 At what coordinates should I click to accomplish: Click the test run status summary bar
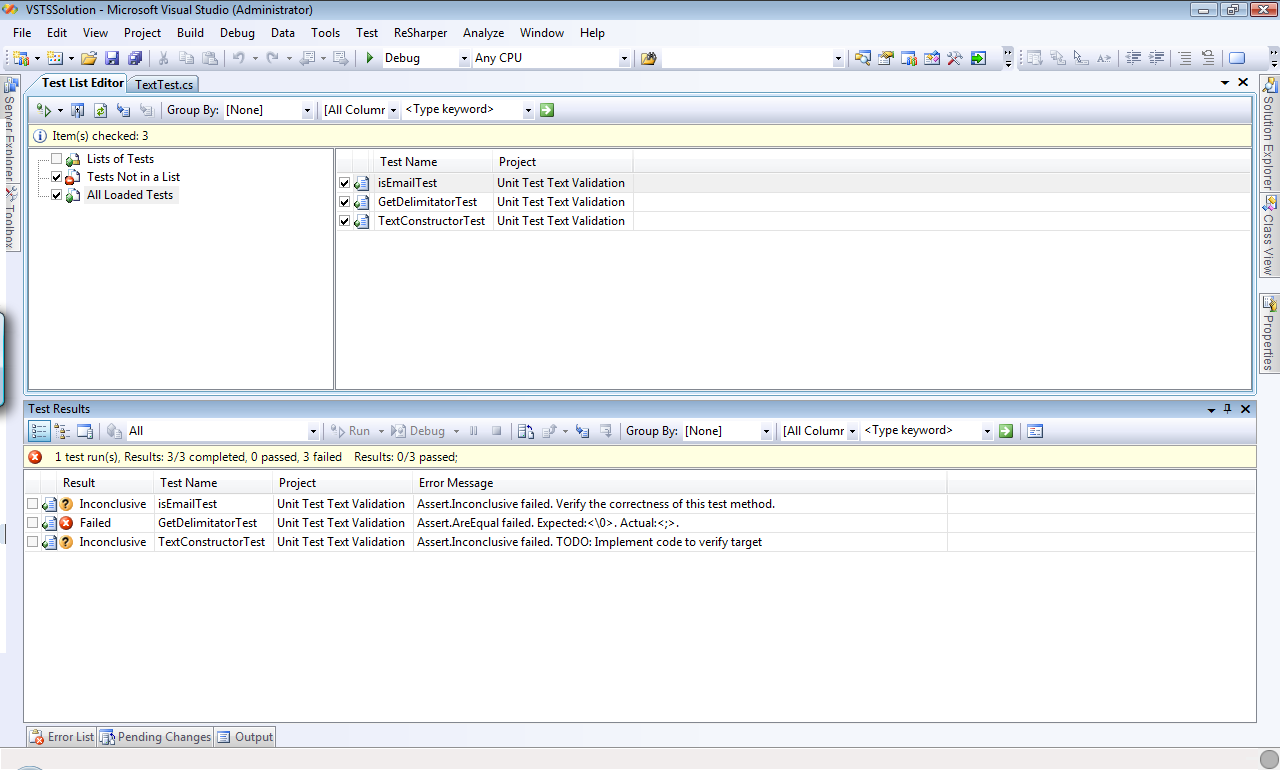coord(640,457)
